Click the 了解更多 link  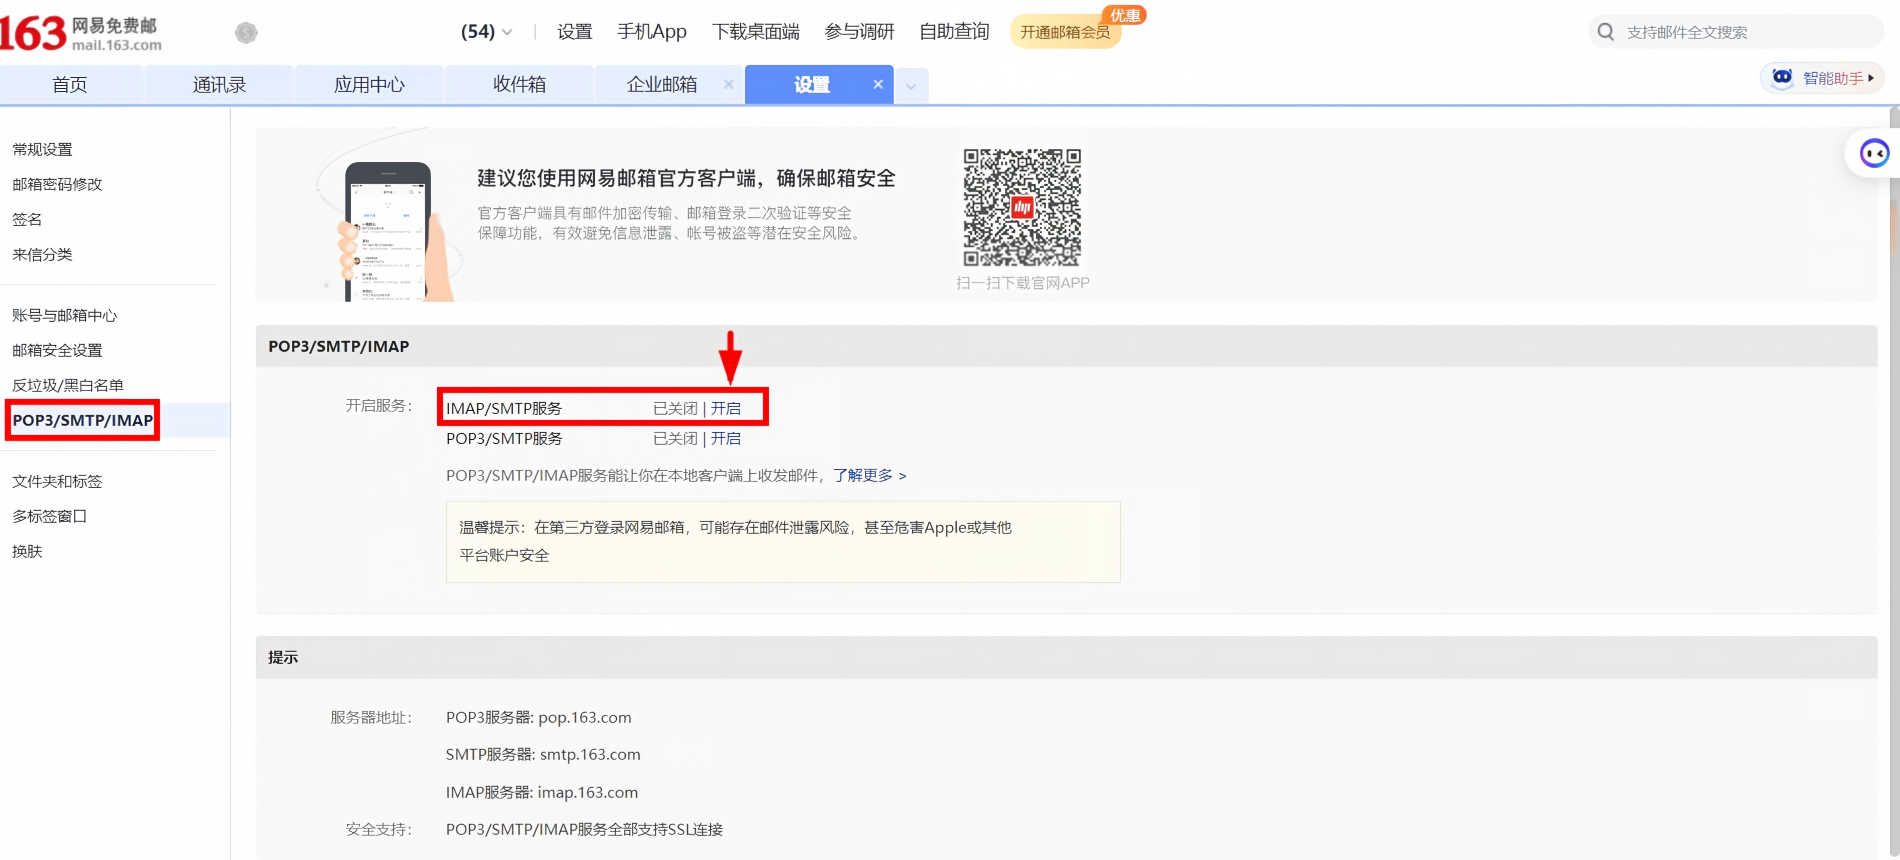pyautogui.click(x=870, y=475)
